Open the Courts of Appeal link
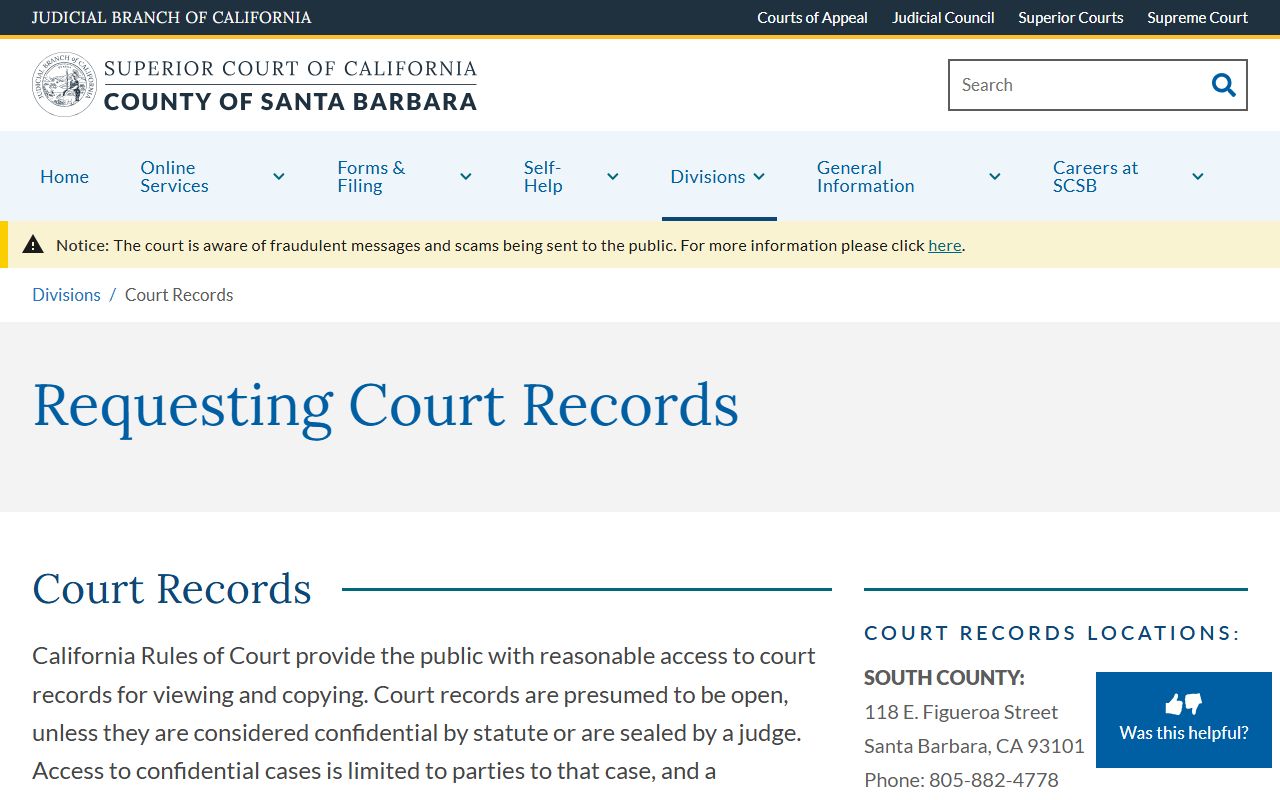 (812, 18)
